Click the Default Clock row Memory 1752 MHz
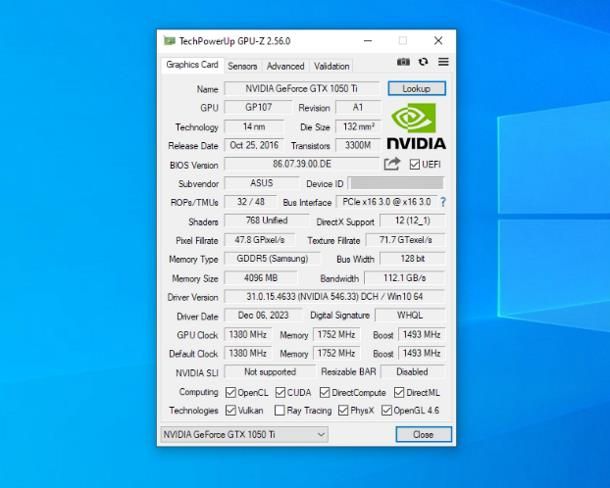 coord(337,353)
